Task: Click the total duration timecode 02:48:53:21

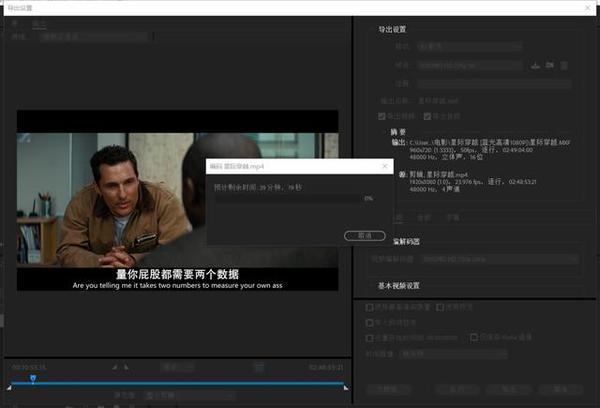Action: 326,367
